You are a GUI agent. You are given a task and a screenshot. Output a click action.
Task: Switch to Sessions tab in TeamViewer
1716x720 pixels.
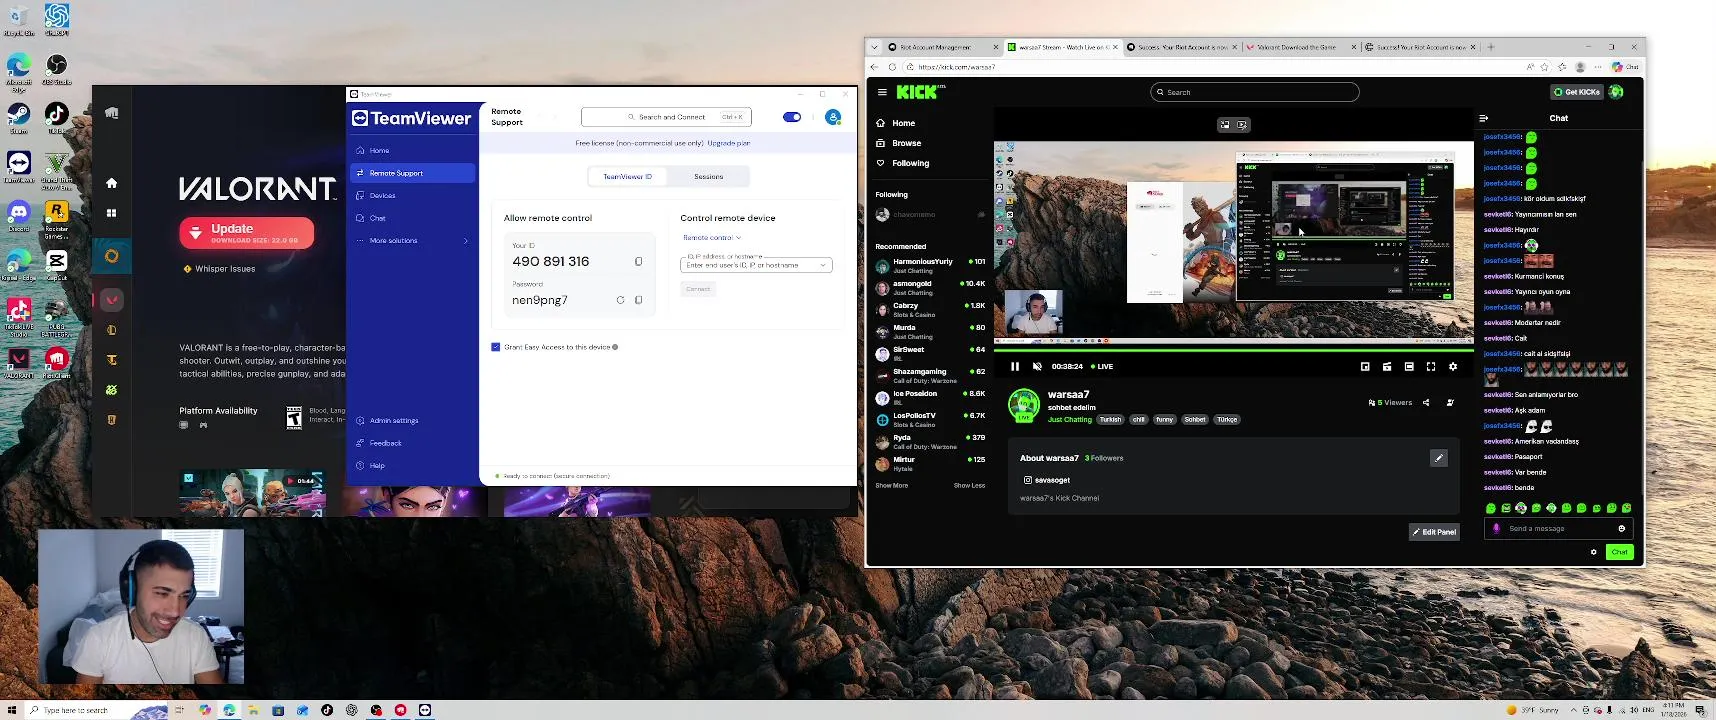[708, 177]
